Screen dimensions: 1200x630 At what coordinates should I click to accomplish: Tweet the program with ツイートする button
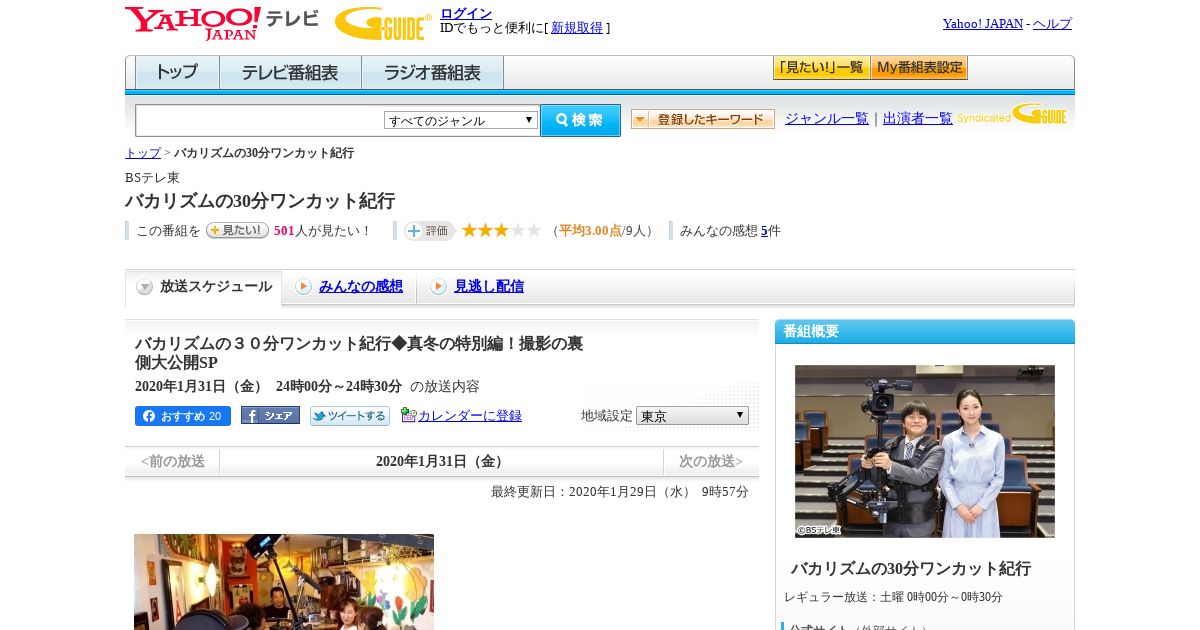point(350,416)
